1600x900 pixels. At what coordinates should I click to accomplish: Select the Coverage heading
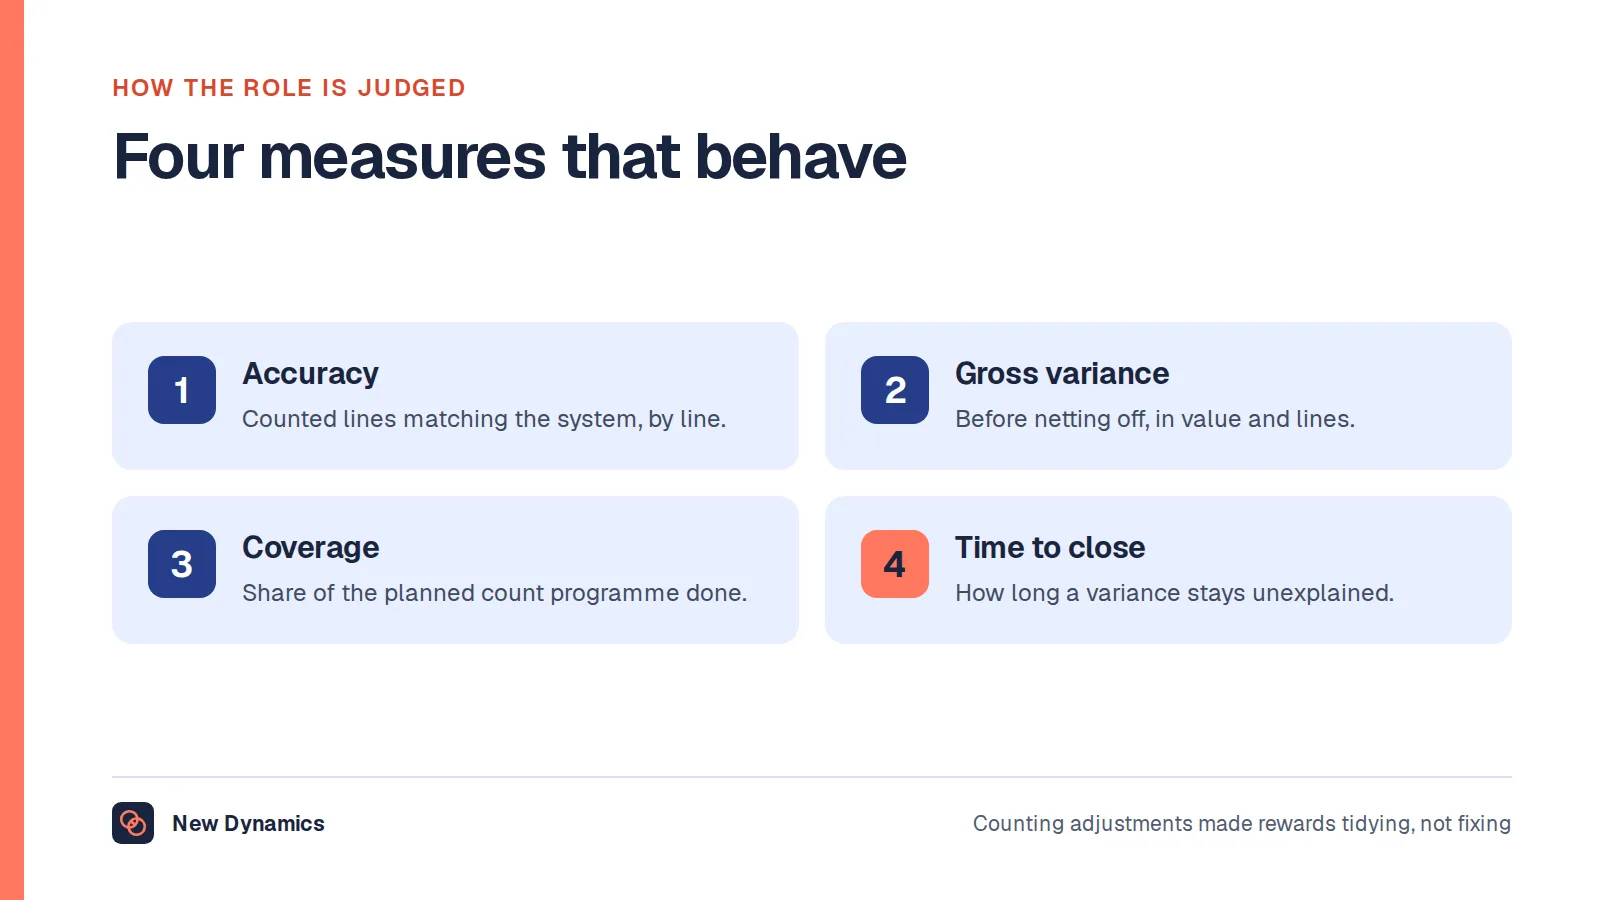(311, 548)
